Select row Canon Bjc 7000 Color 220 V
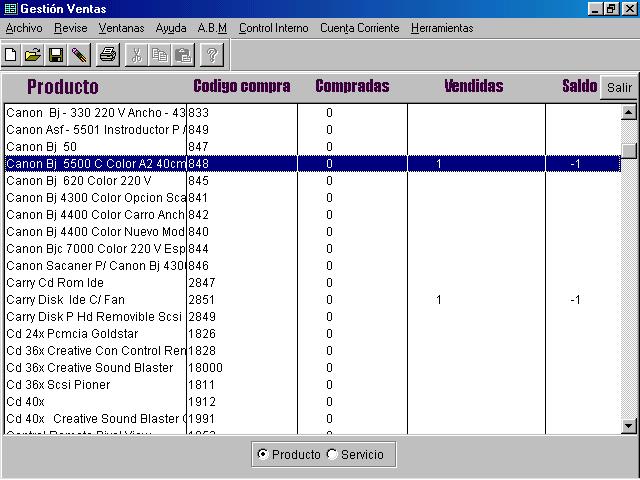 [312, 249]
